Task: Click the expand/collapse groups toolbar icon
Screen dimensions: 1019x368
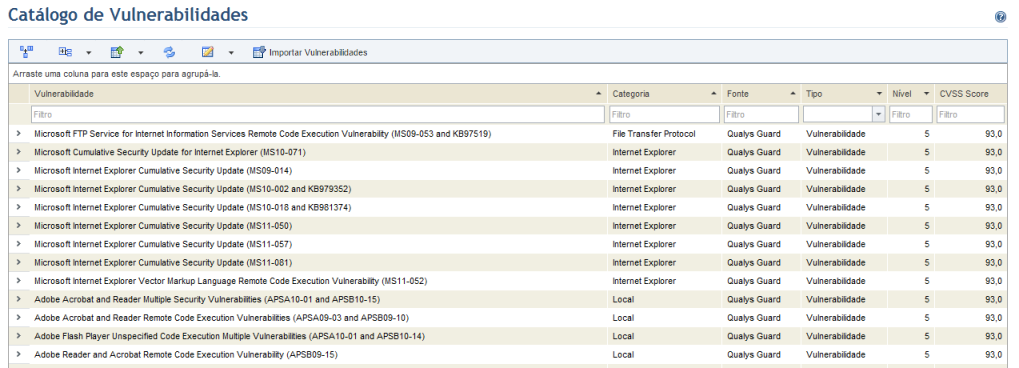Action: [65, 51]
